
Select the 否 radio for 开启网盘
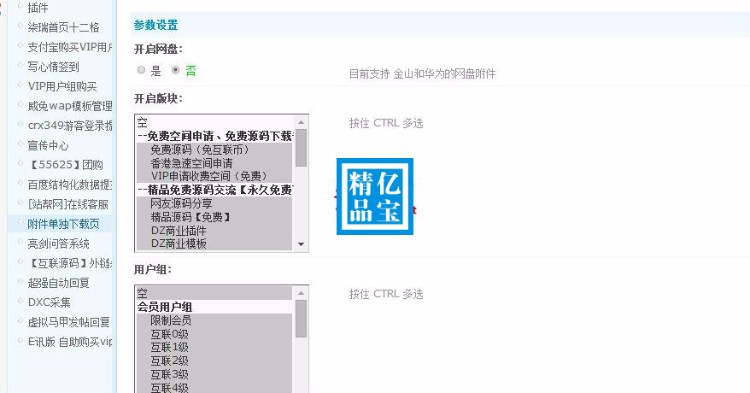[176, 70]
